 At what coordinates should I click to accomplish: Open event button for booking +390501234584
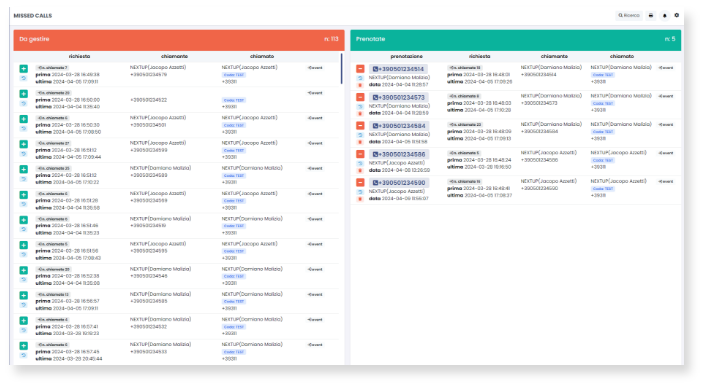pos(666,125)
